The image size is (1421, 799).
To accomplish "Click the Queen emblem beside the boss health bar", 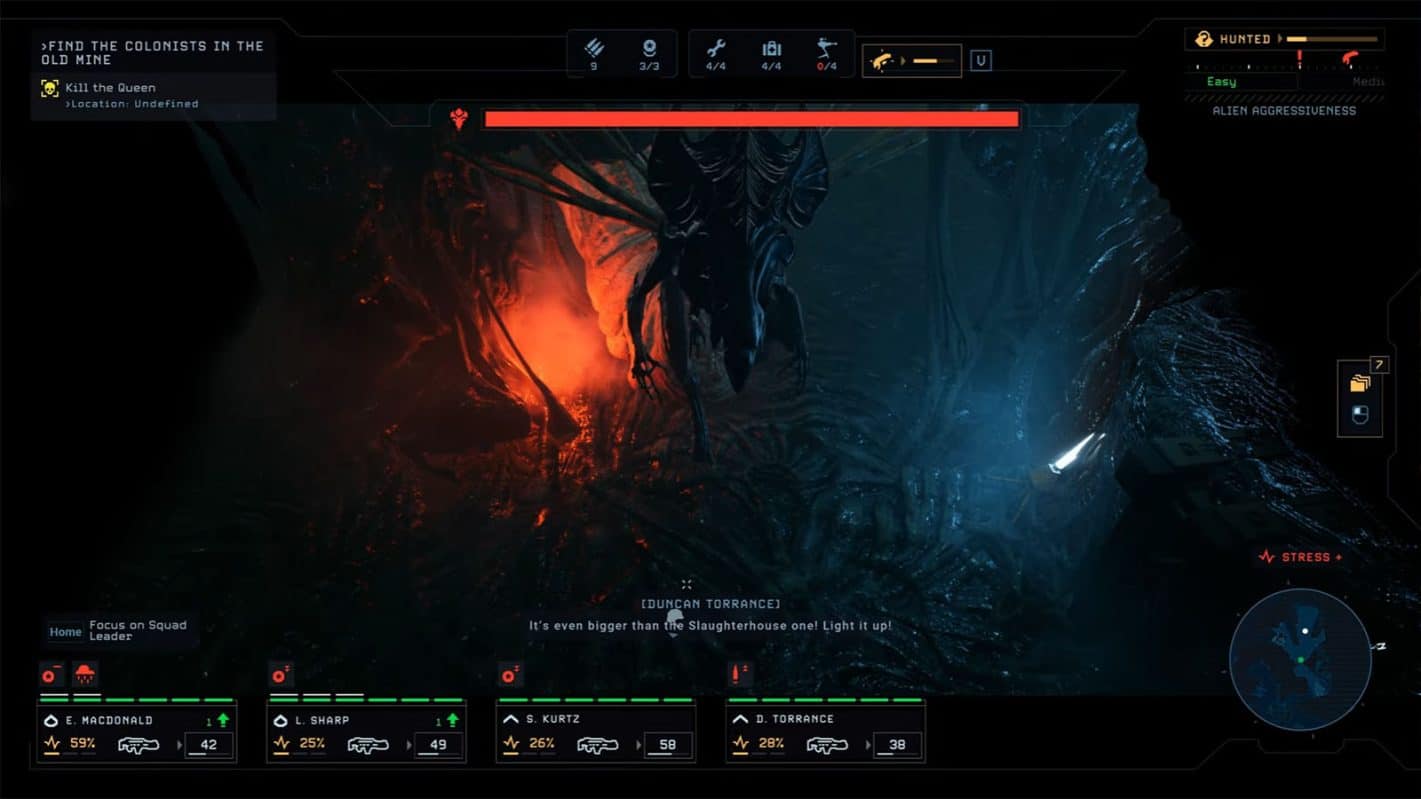I will 459,119.
